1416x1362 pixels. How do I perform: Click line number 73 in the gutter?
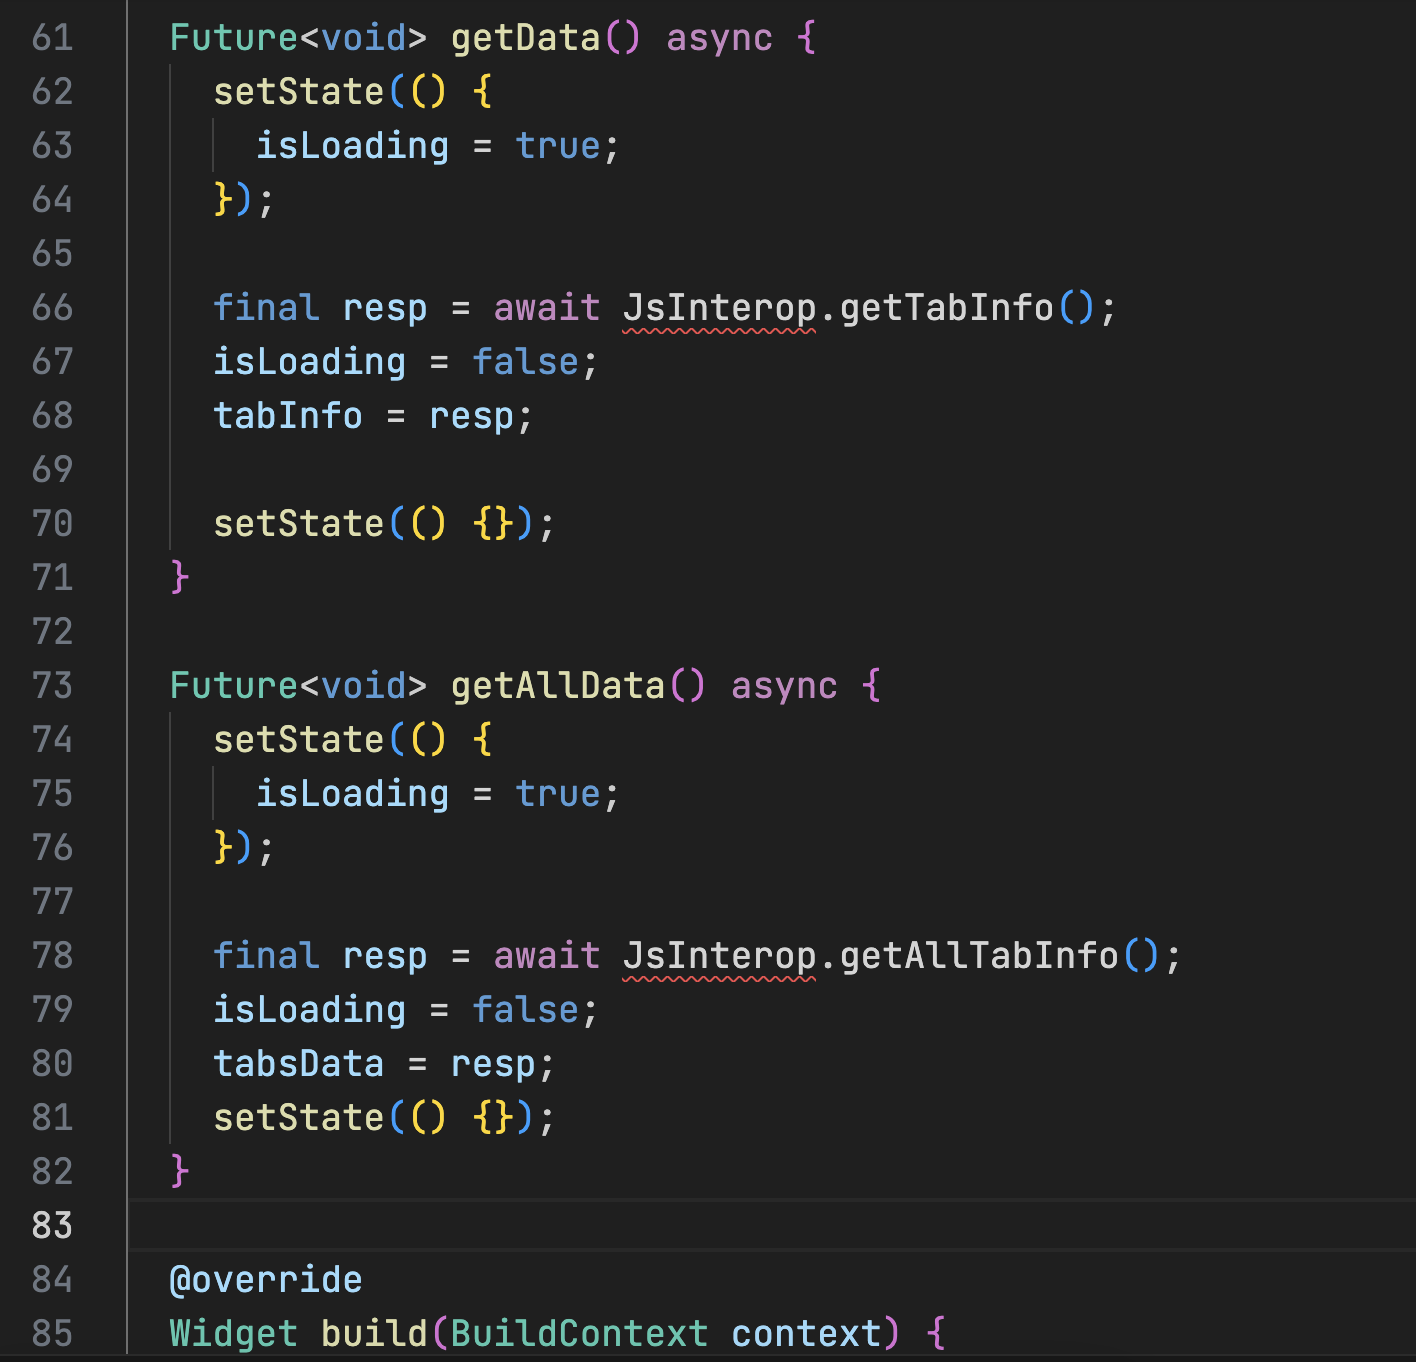point(52,686)
